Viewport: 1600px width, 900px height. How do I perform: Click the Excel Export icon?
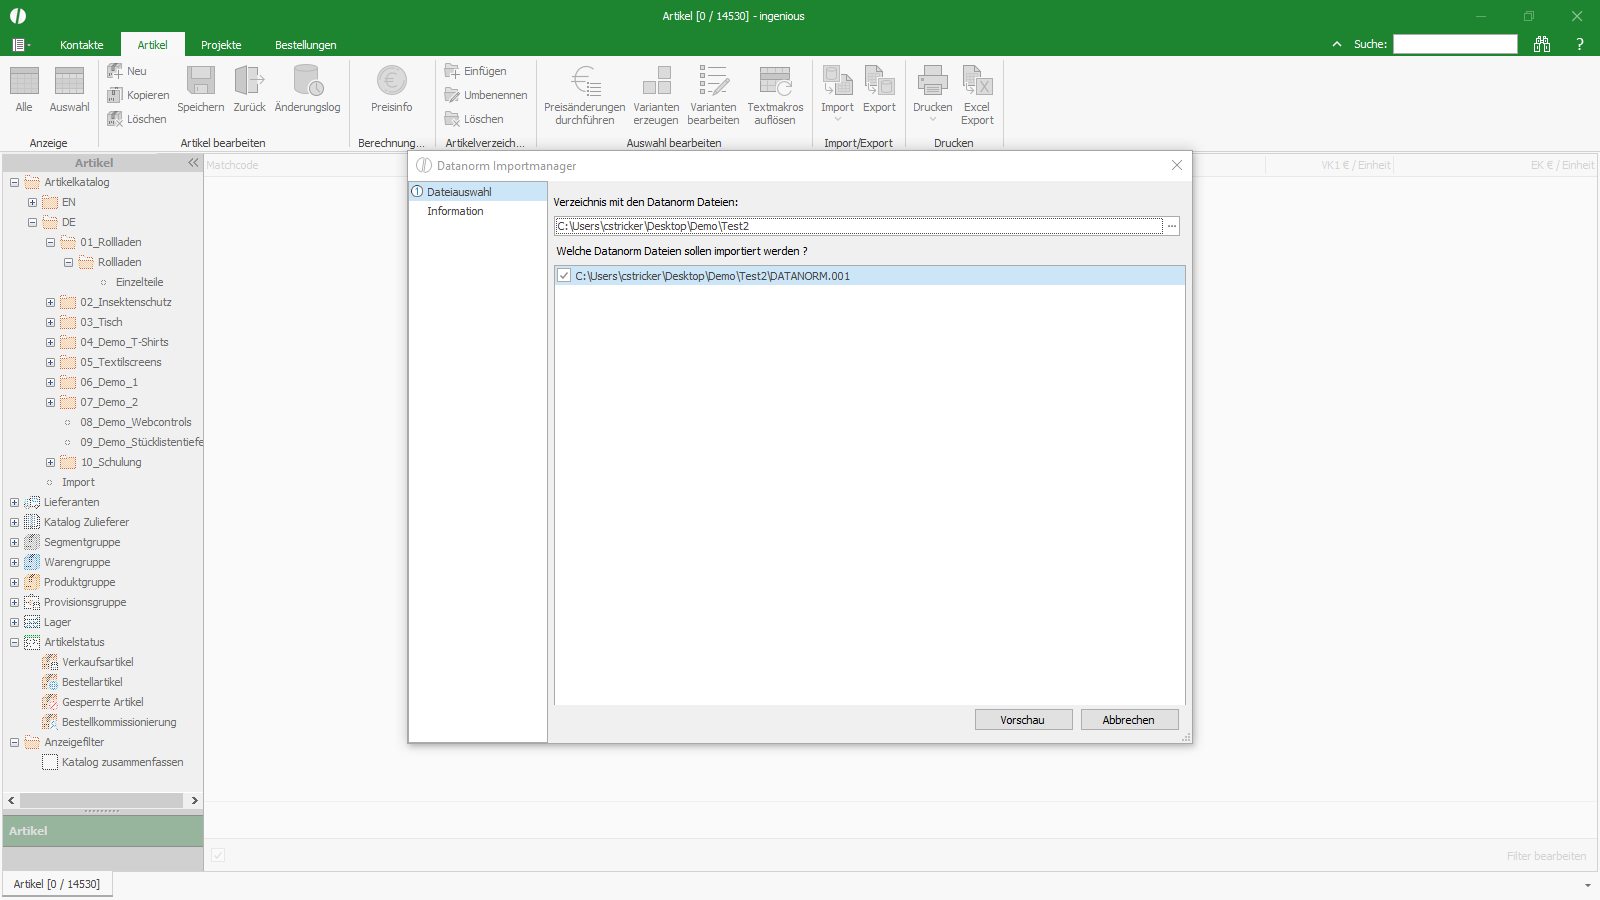point(977,80)
